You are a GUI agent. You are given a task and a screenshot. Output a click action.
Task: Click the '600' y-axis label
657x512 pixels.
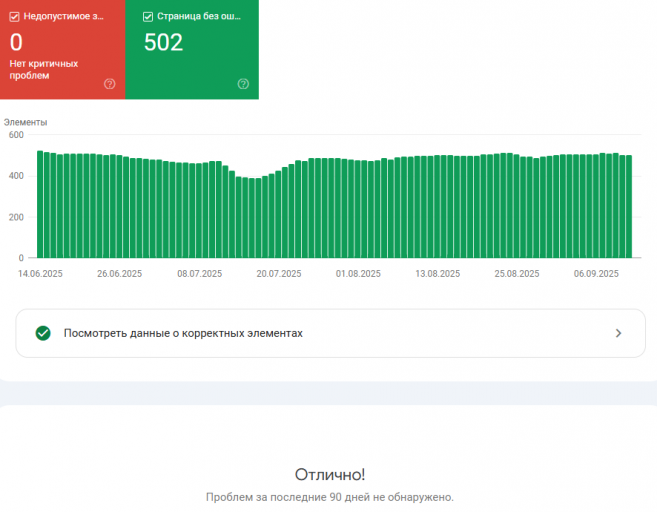tap(16, 135)
